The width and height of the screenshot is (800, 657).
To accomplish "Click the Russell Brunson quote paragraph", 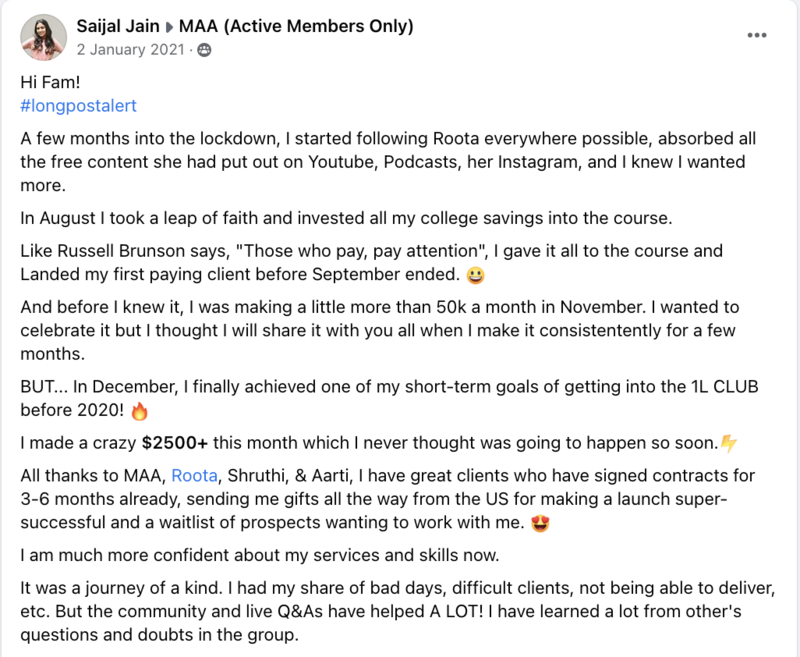I will click(x=371, y=263).
